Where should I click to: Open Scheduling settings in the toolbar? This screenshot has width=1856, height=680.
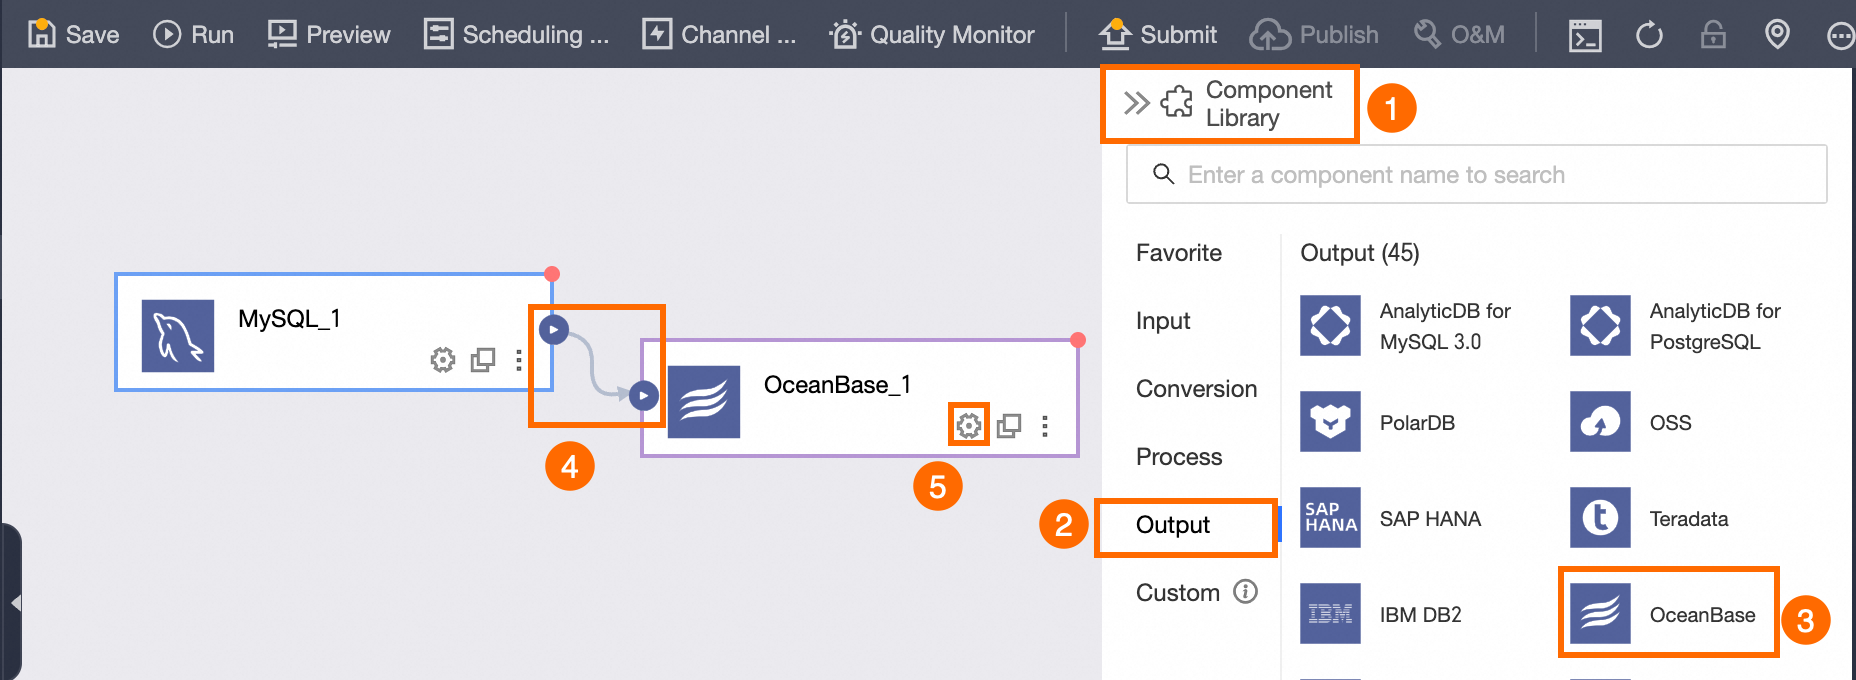coord(516,34)
